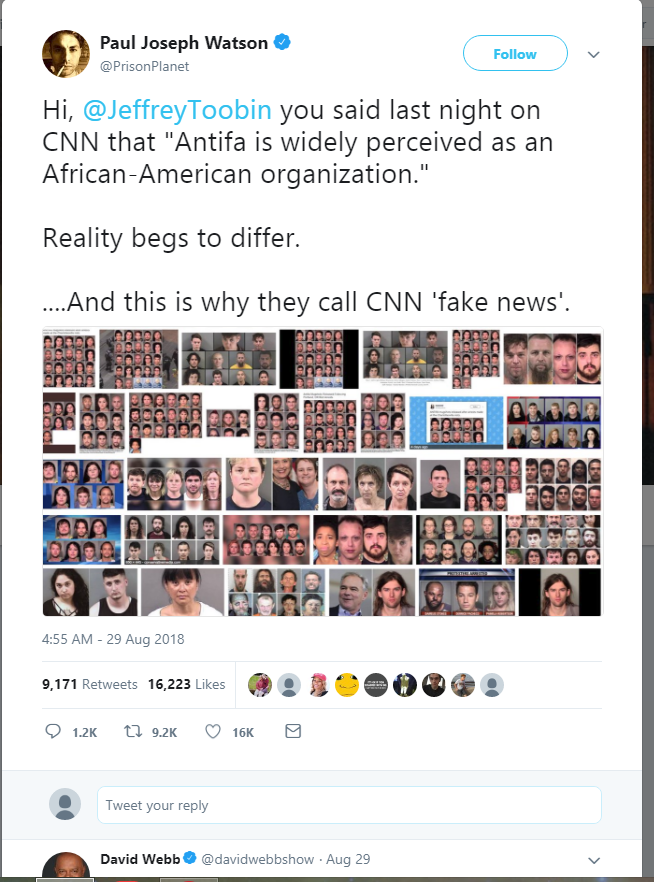
Task: Open Paul Joseph Watson's profile avatar
Action: [66, 54]
